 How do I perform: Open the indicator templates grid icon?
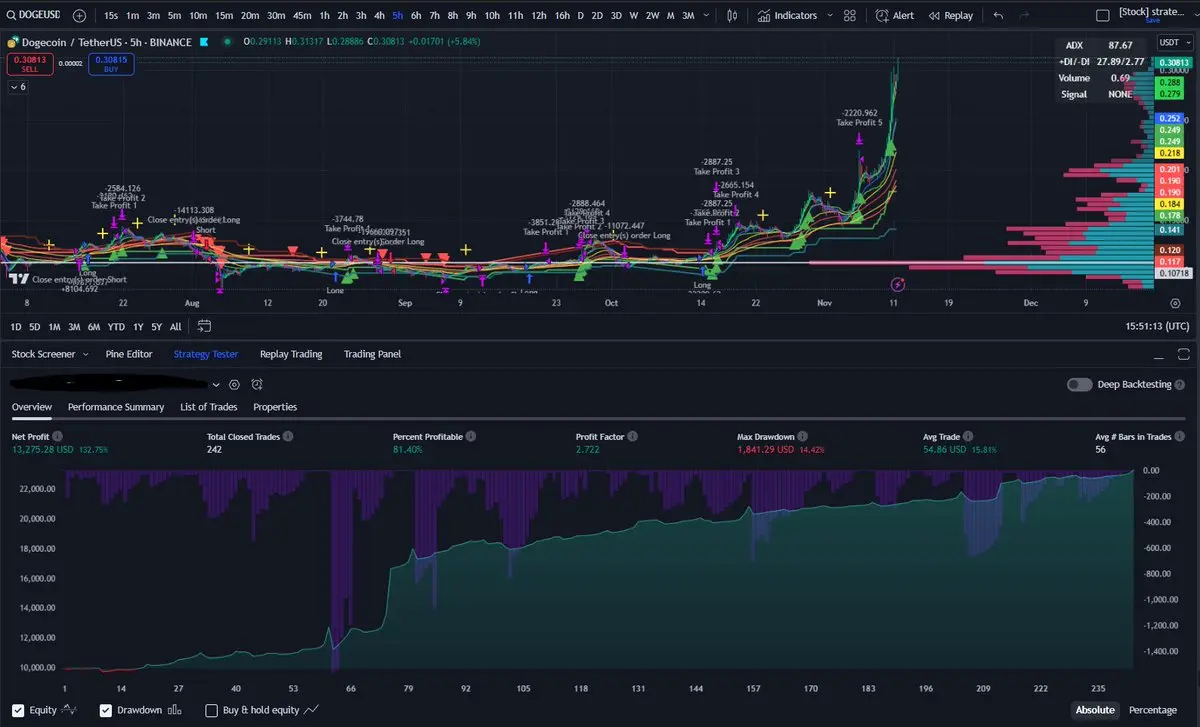click(x=849, y=16)
